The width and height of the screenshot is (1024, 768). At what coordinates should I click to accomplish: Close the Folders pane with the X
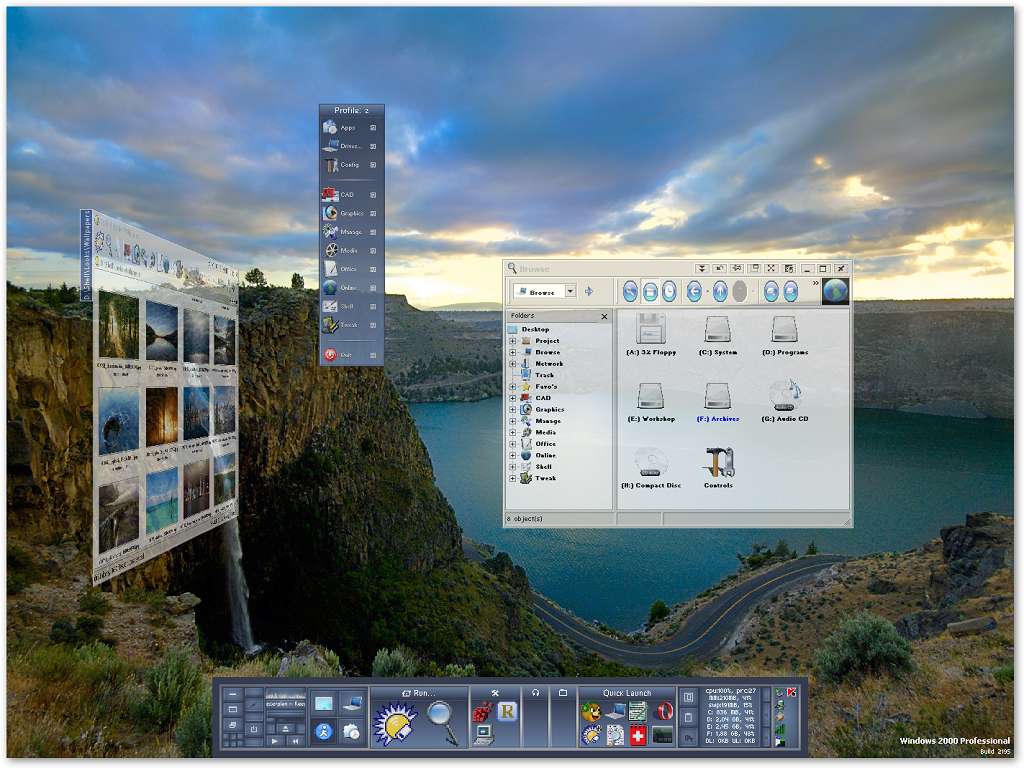(x=604, y=316)
